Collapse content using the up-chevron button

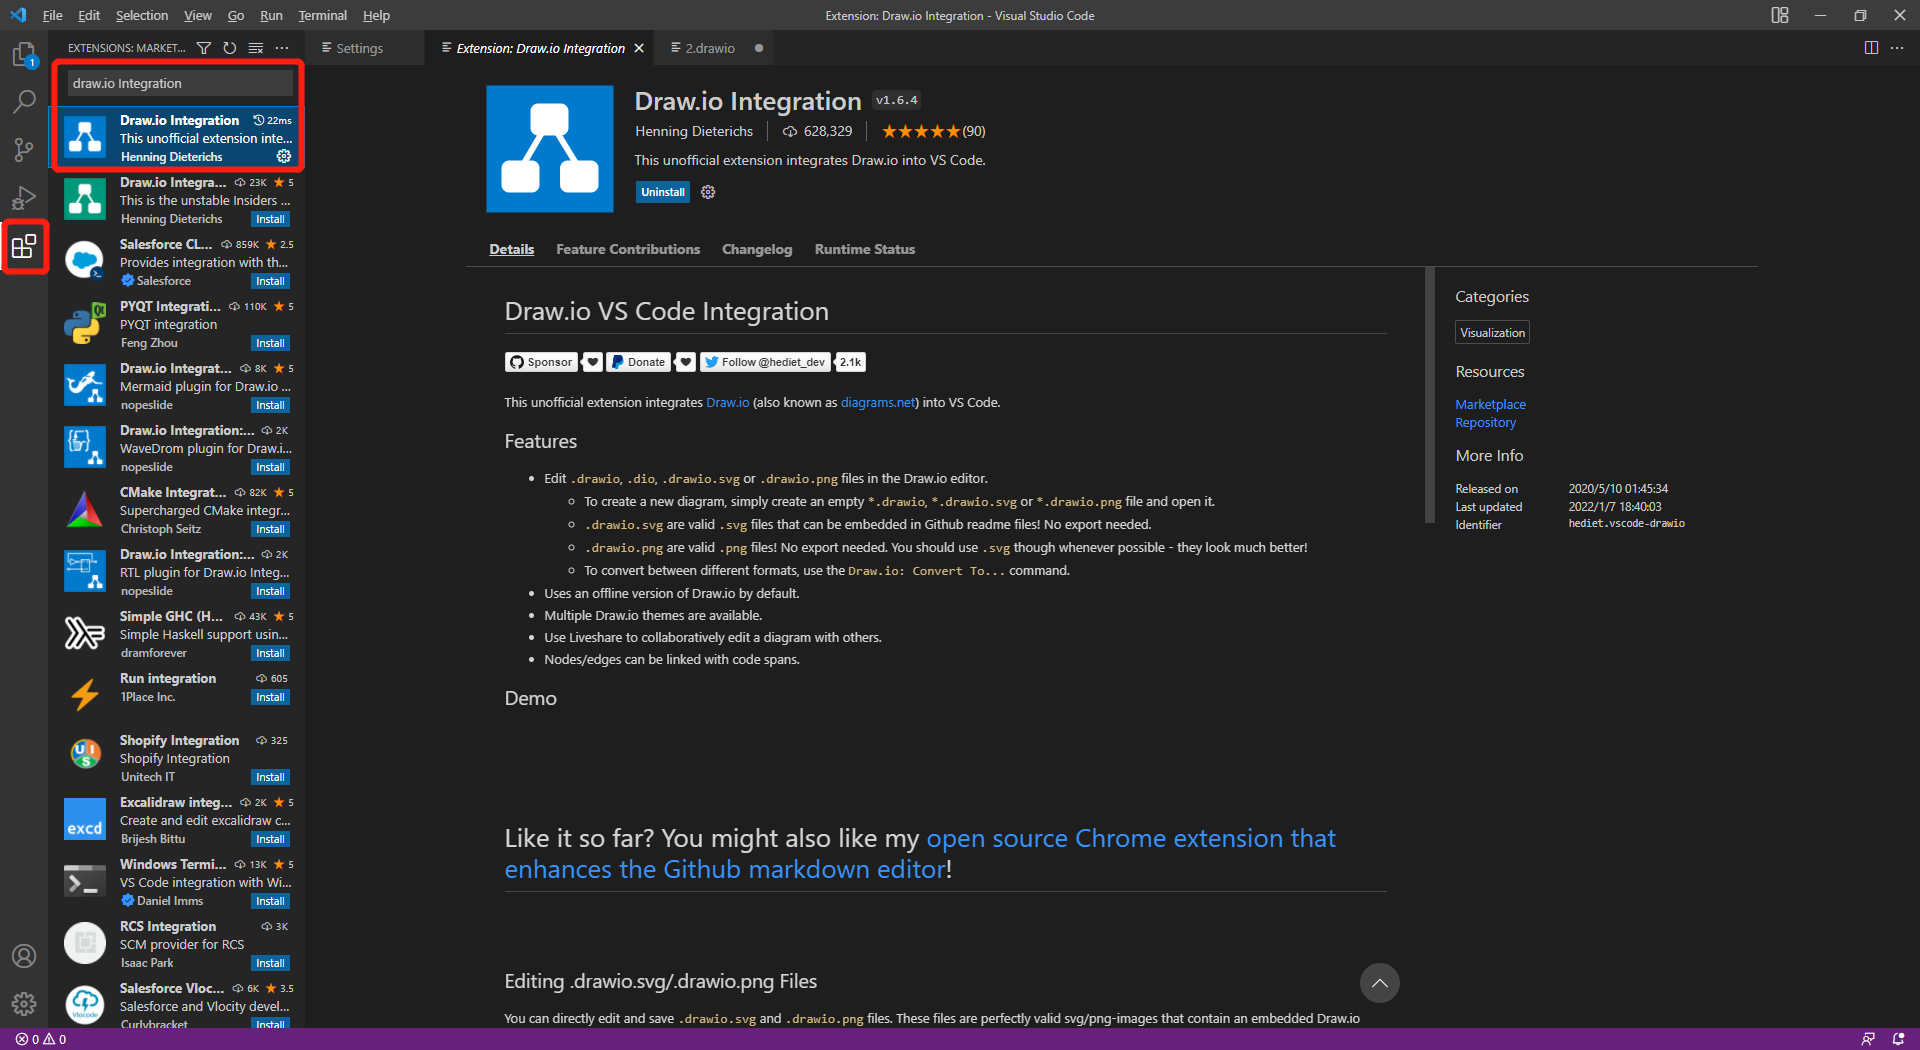pyautogui.click(x=1380, y=983)
